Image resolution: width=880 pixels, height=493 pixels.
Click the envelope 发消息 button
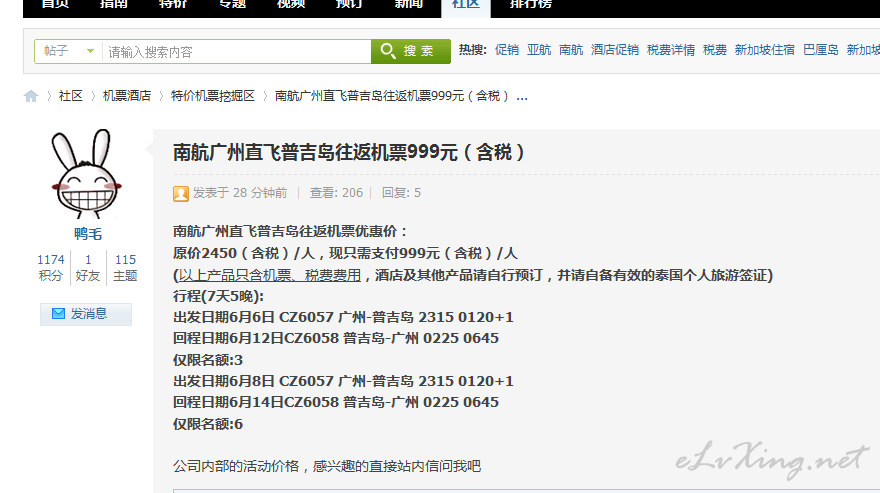(86, 314)
